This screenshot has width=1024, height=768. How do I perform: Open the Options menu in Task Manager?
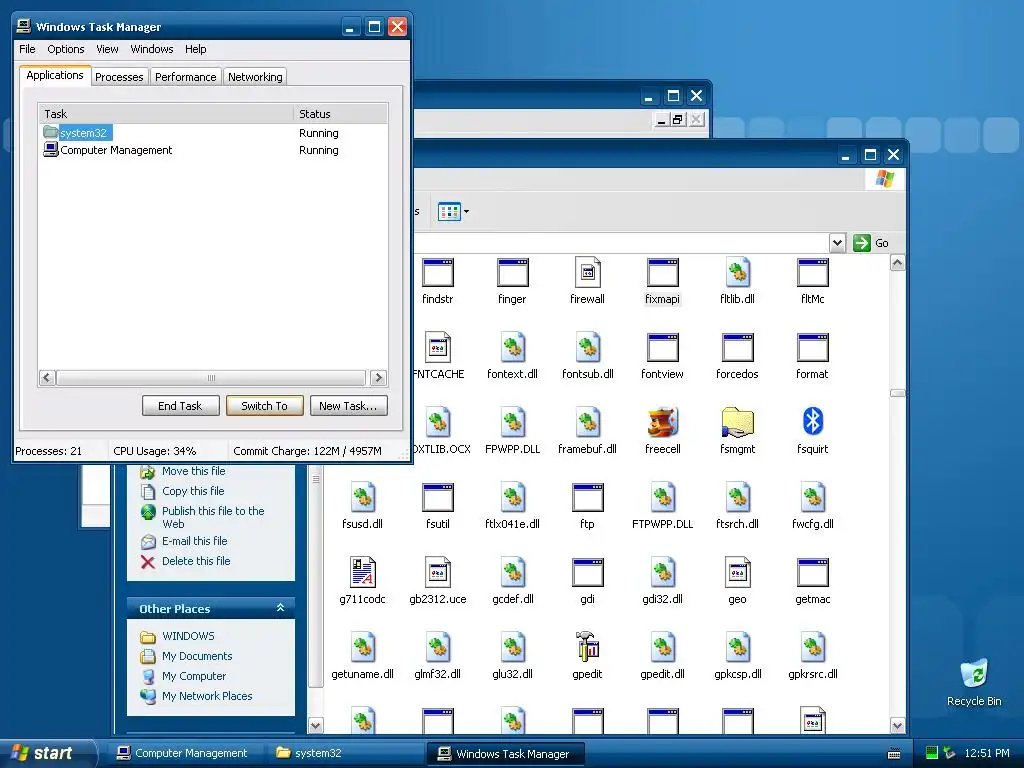tap(65, 49)
